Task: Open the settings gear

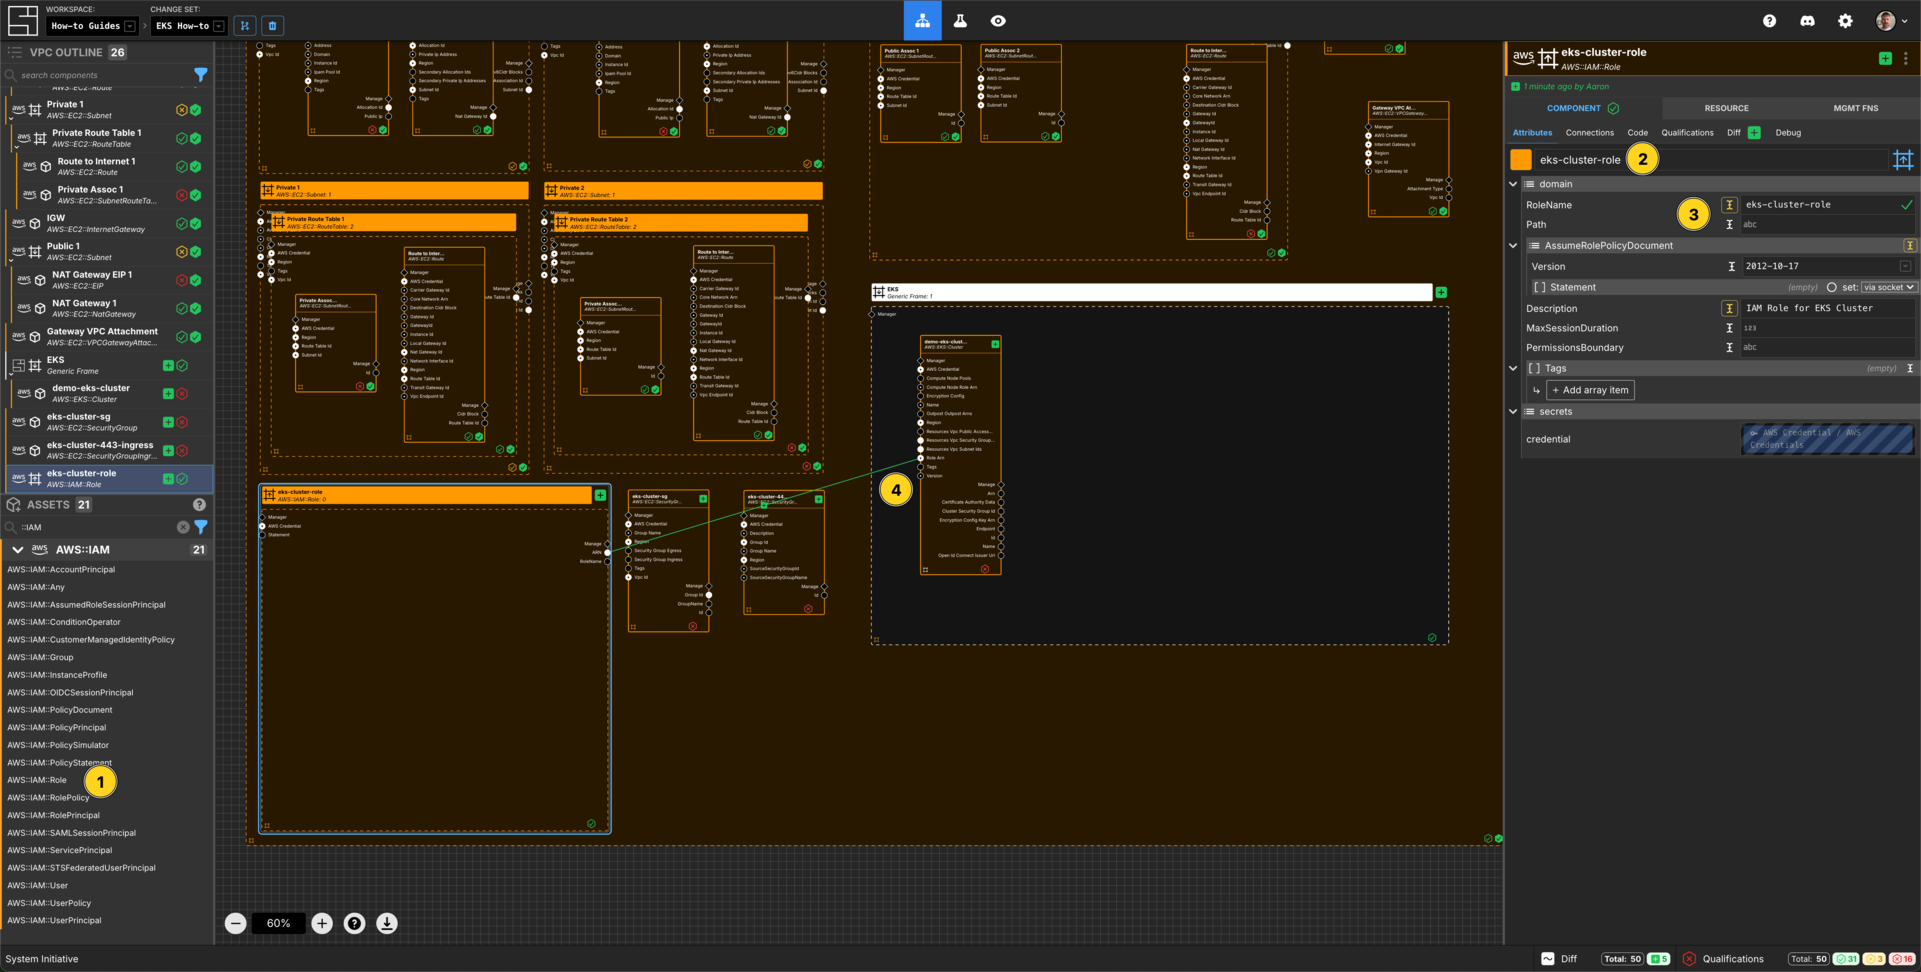Action: pyautogui.click(x=1845, y=20)
